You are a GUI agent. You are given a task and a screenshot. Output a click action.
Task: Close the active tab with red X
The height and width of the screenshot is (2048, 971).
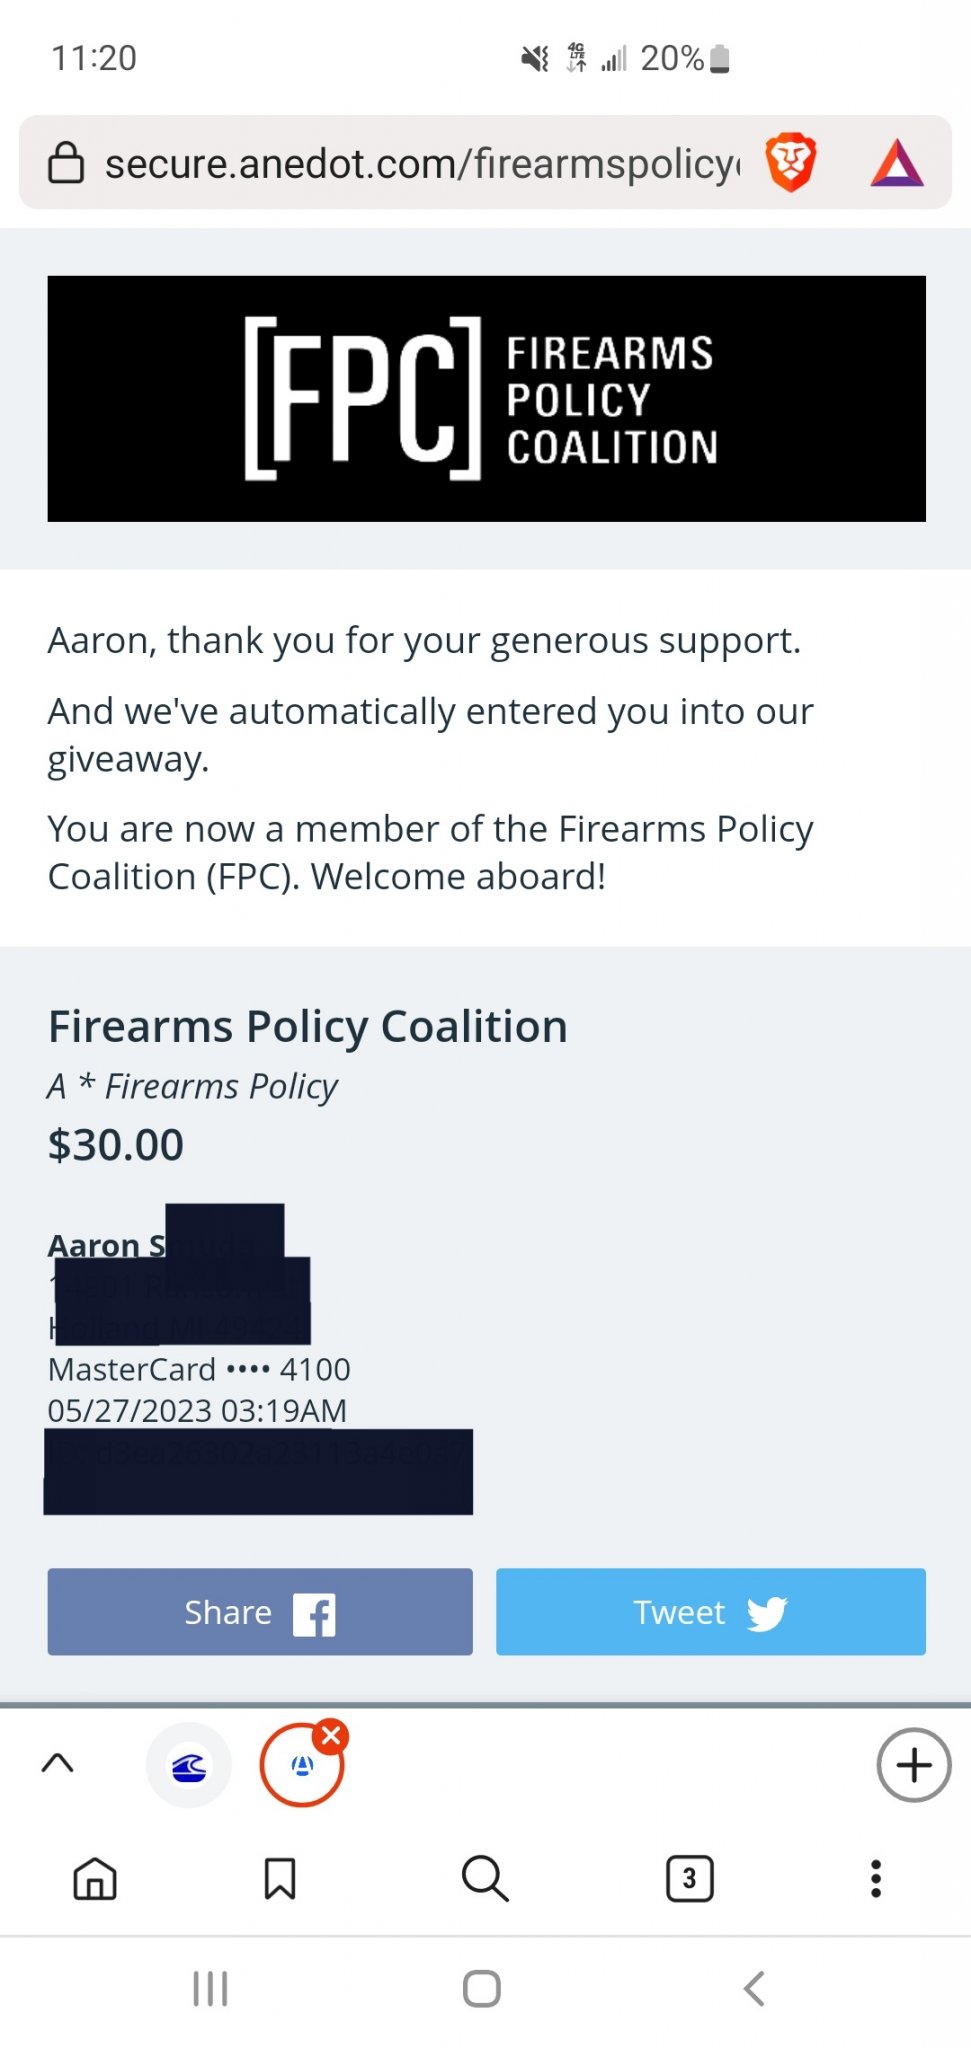[332, 1736]
